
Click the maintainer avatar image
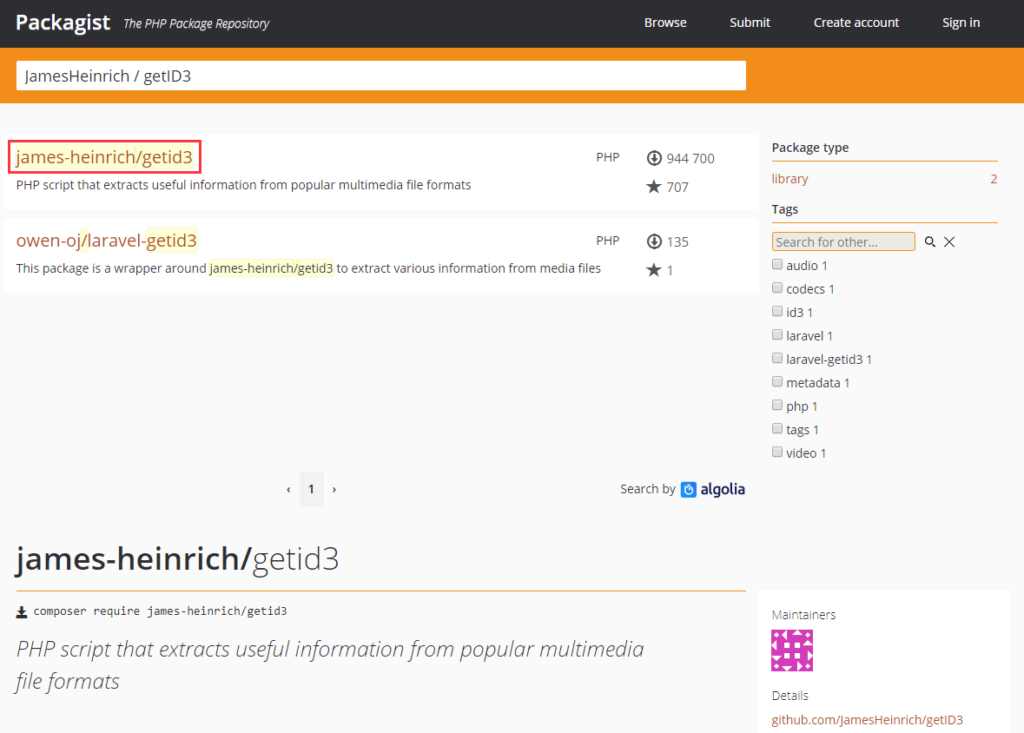[x=792, y=650]
